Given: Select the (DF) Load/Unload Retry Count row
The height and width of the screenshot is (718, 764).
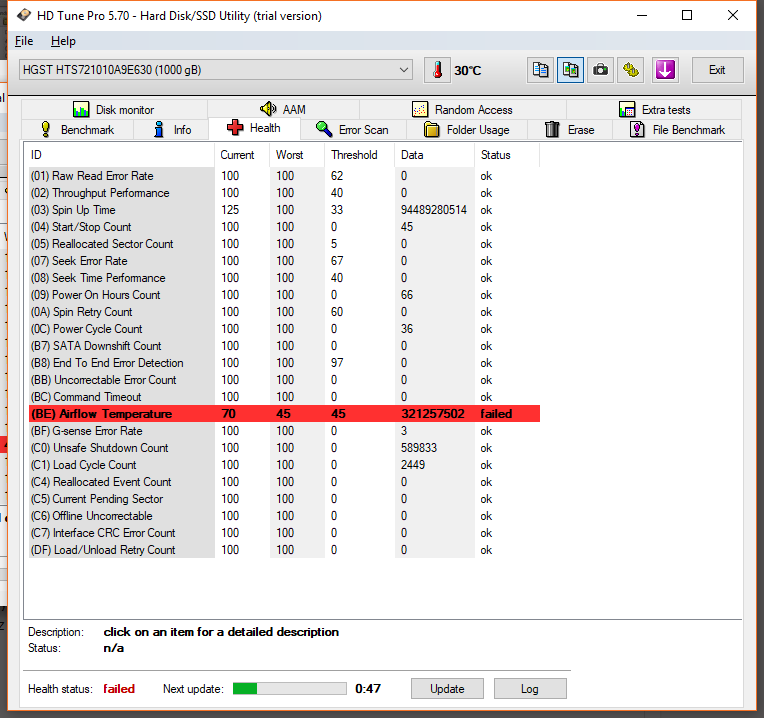Looking at the screenshot, I should 284,549.
